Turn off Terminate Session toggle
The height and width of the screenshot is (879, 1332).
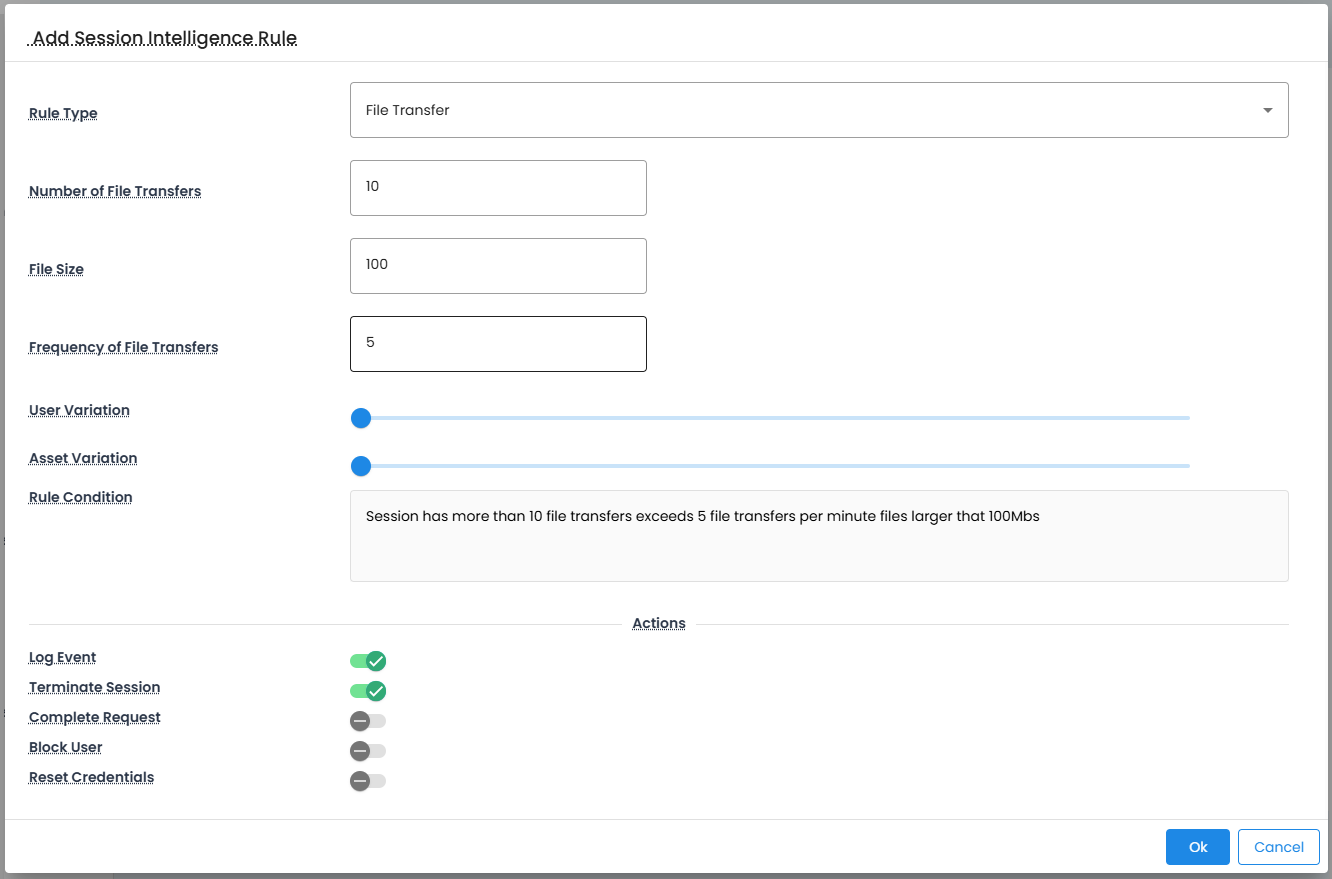click(x=368, y=691)
